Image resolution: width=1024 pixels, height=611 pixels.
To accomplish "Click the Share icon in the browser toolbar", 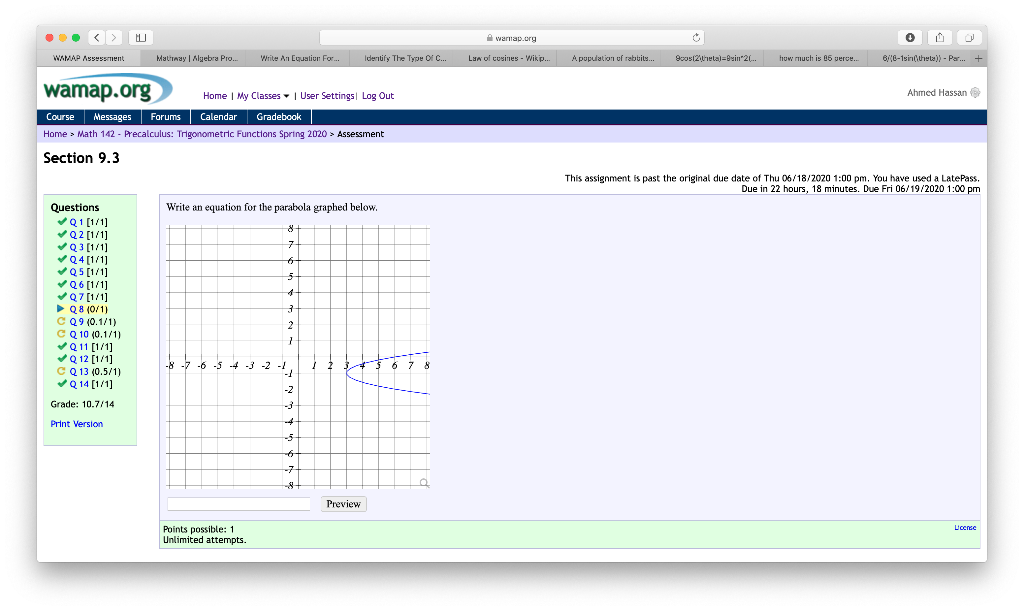I will point(938,36).
